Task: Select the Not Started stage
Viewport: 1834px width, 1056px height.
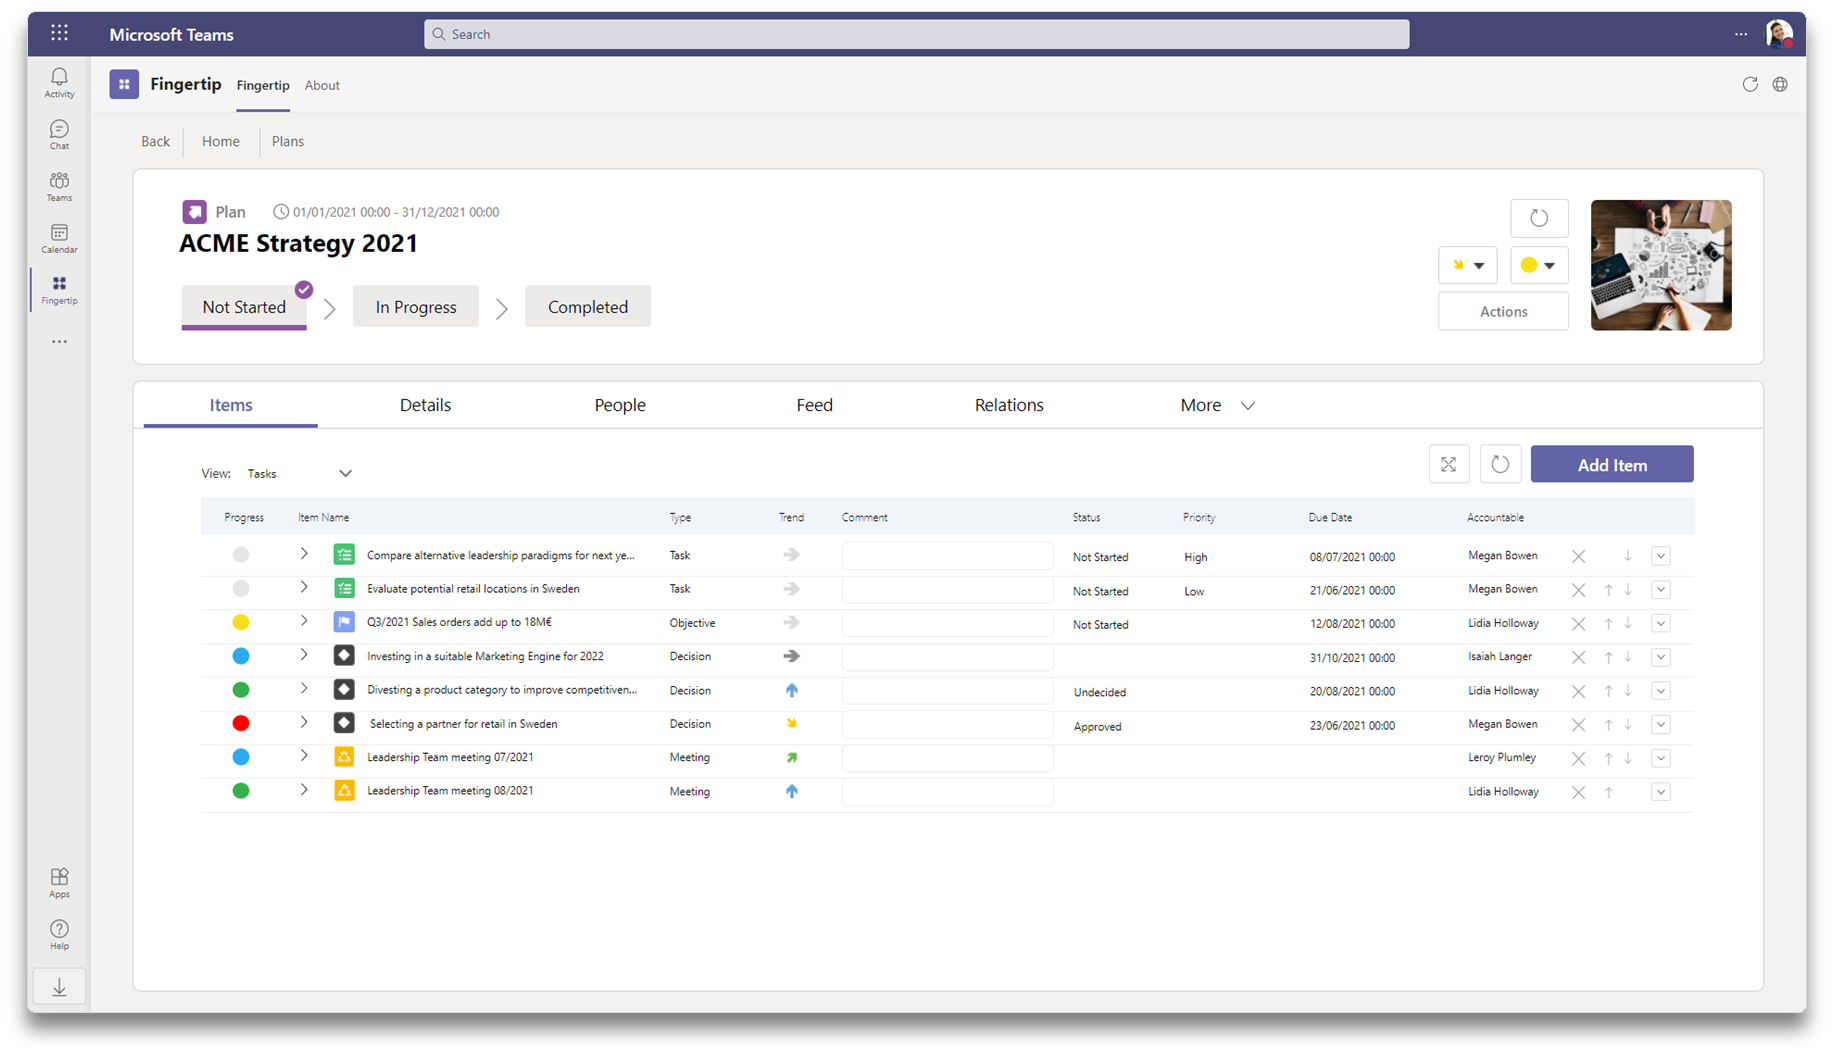Action: coord(244,307)
